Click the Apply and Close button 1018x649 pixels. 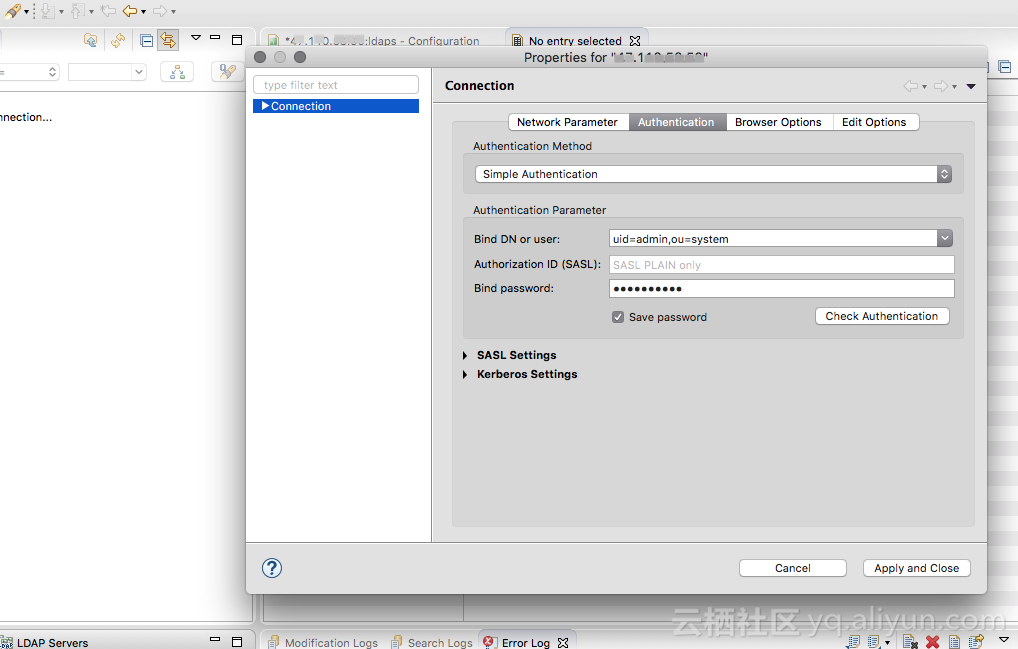917,568
